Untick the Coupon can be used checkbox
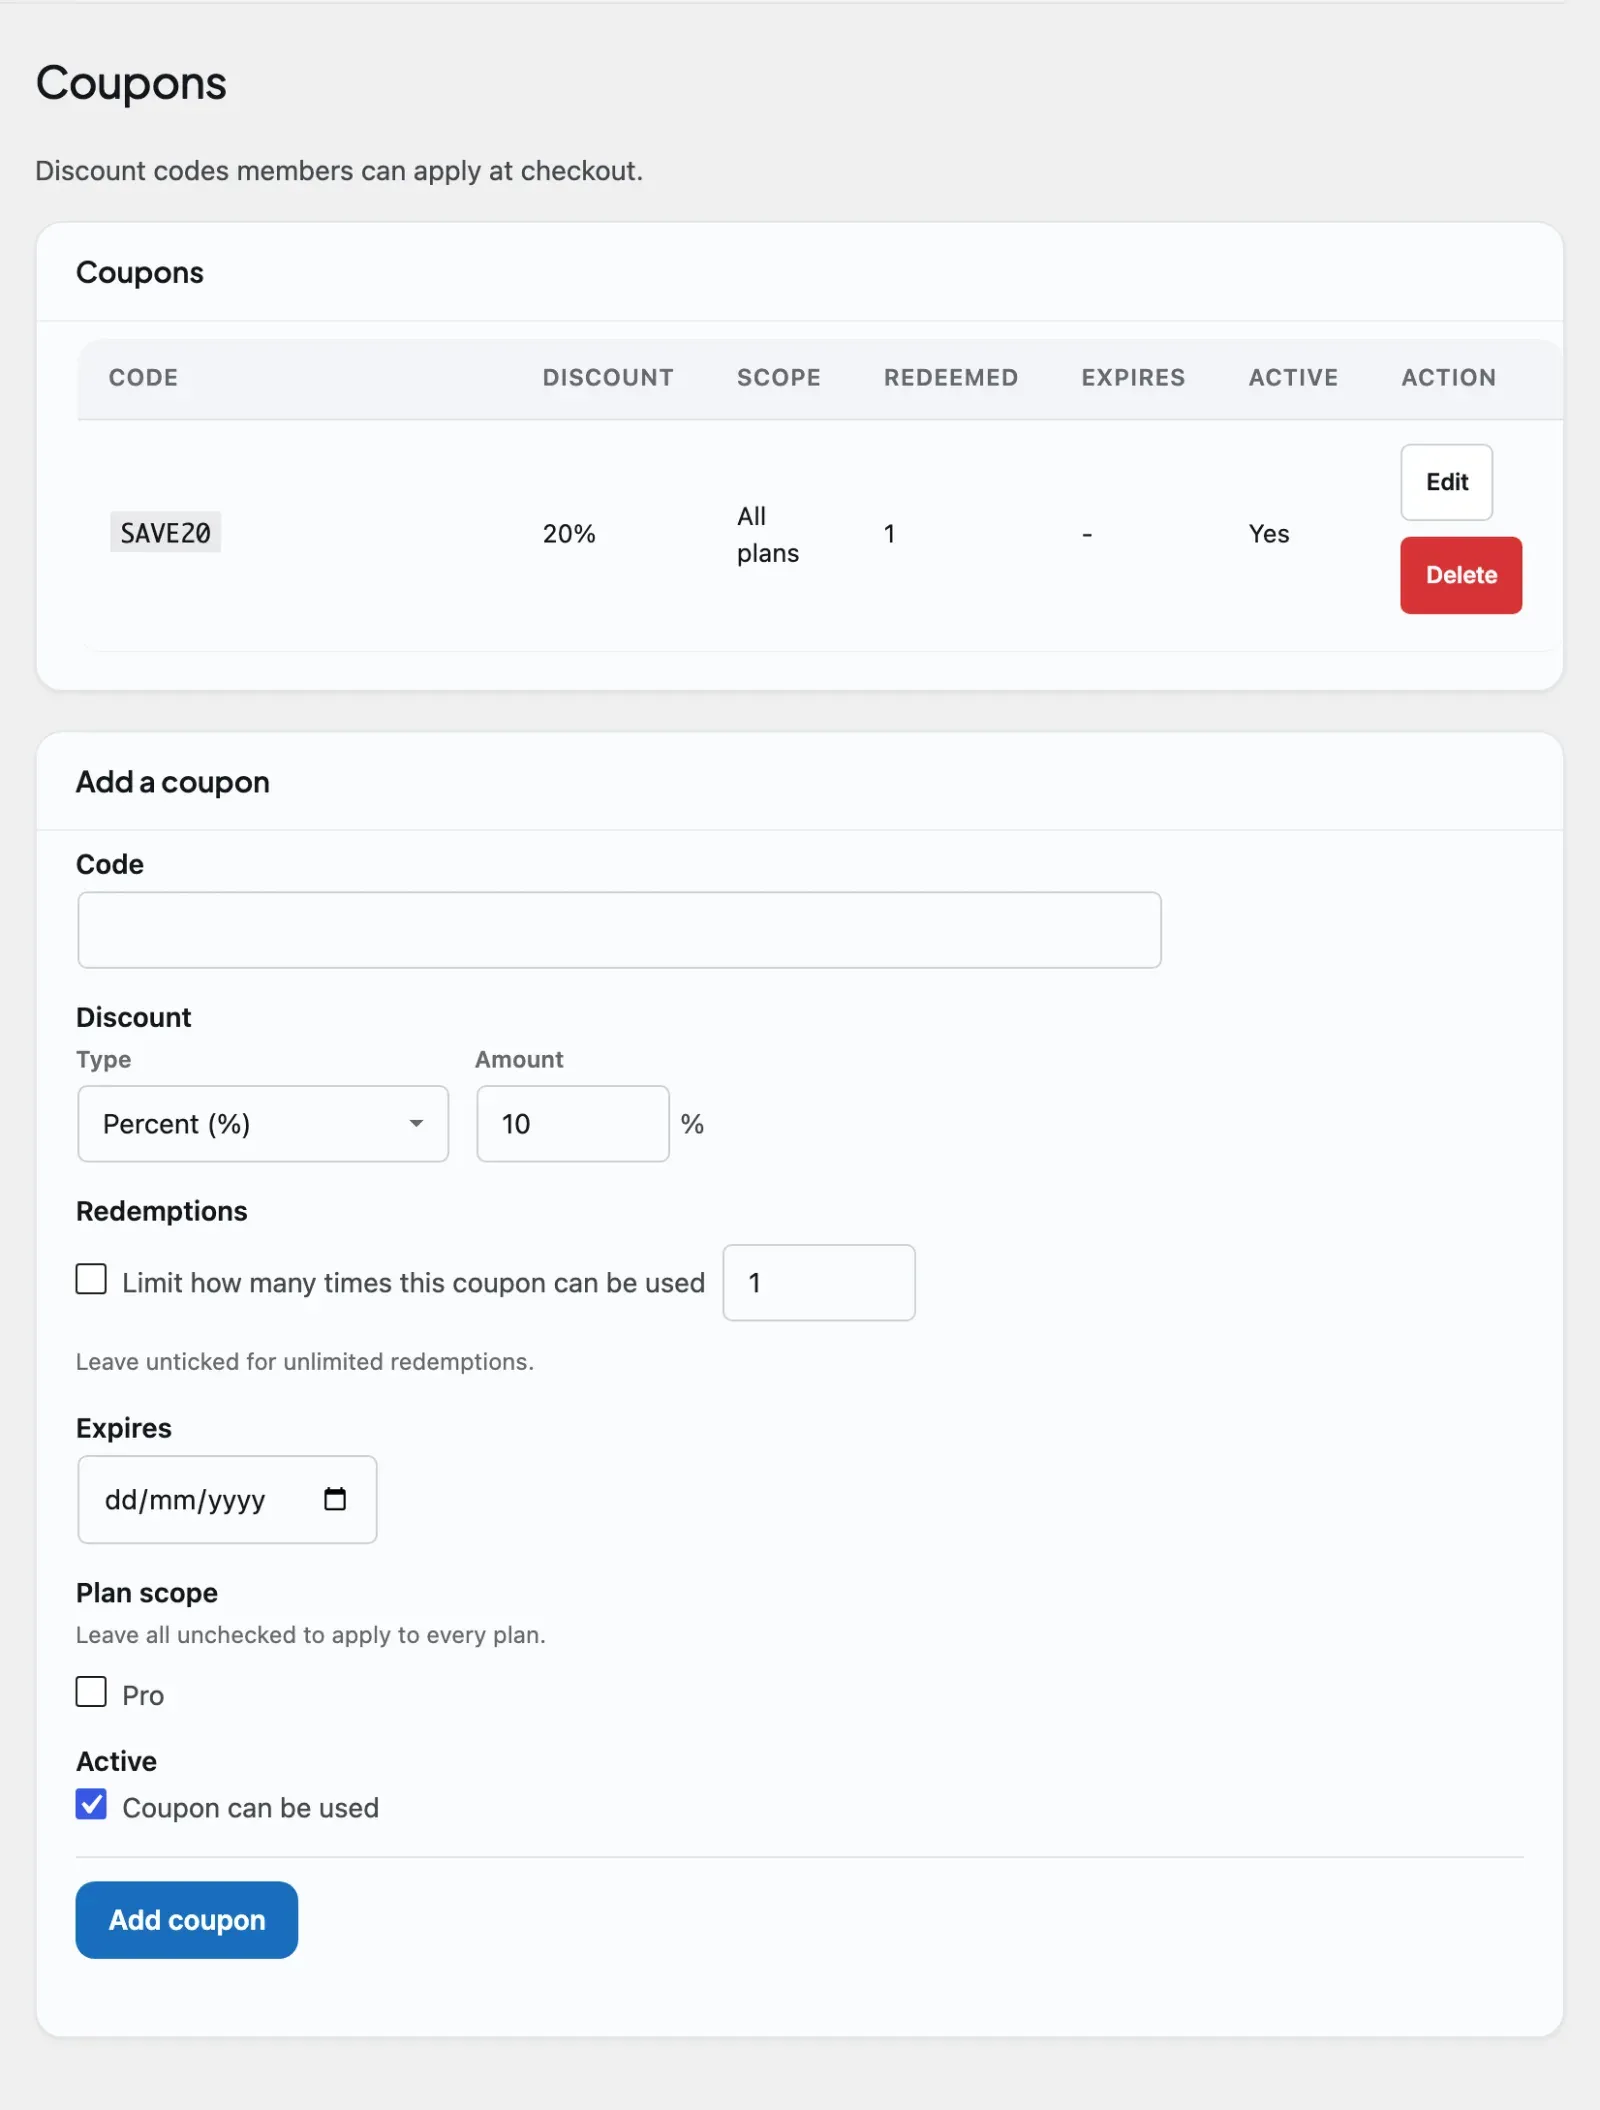This screenshot has height=2110, width=1600. click(91, 1804)
